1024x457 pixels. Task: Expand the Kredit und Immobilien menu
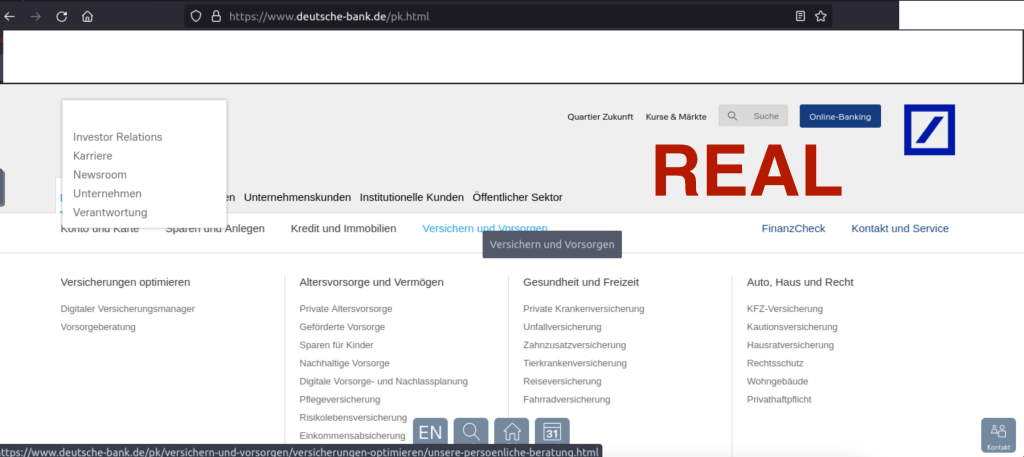[x=343, y=228]
